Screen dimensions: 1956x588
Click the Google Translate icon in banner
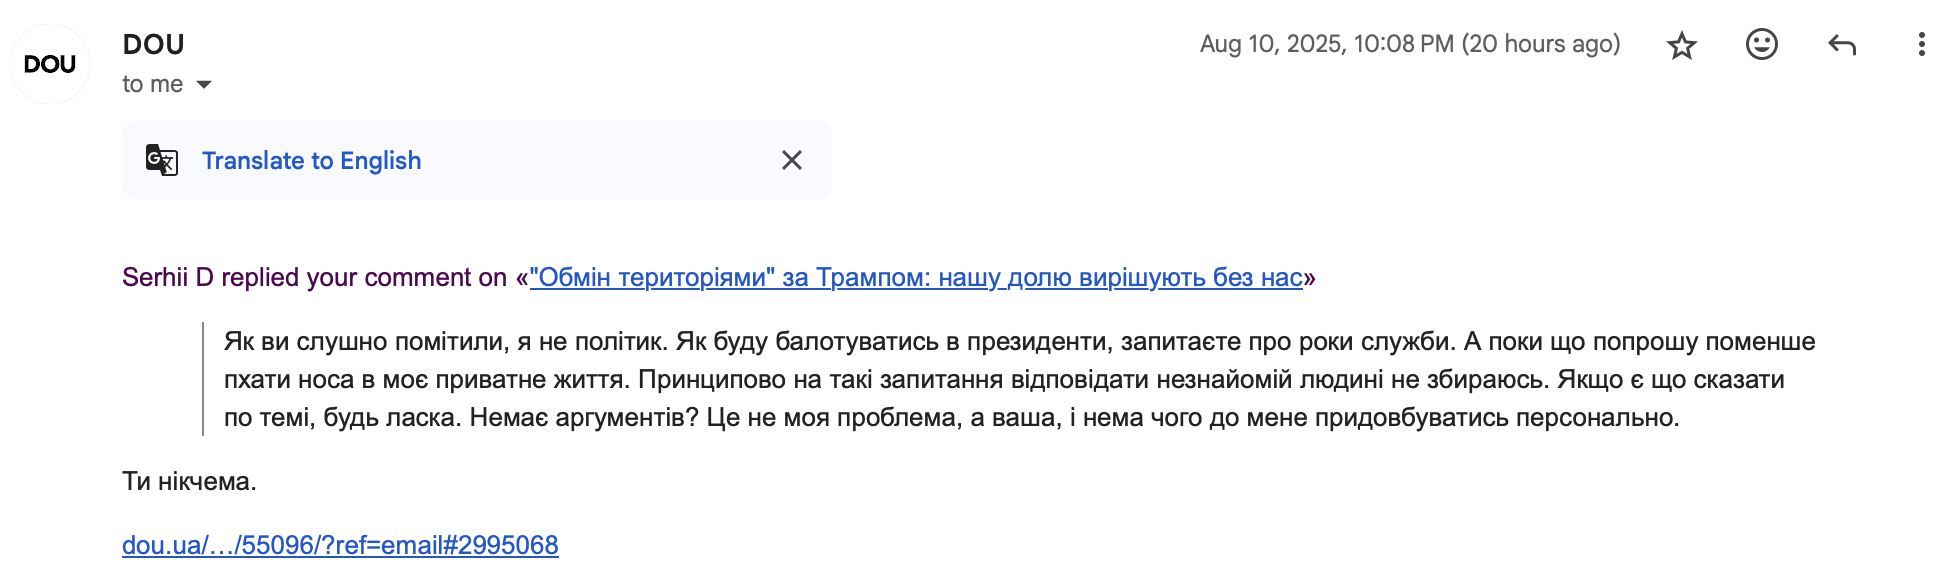tap(161, 160)
